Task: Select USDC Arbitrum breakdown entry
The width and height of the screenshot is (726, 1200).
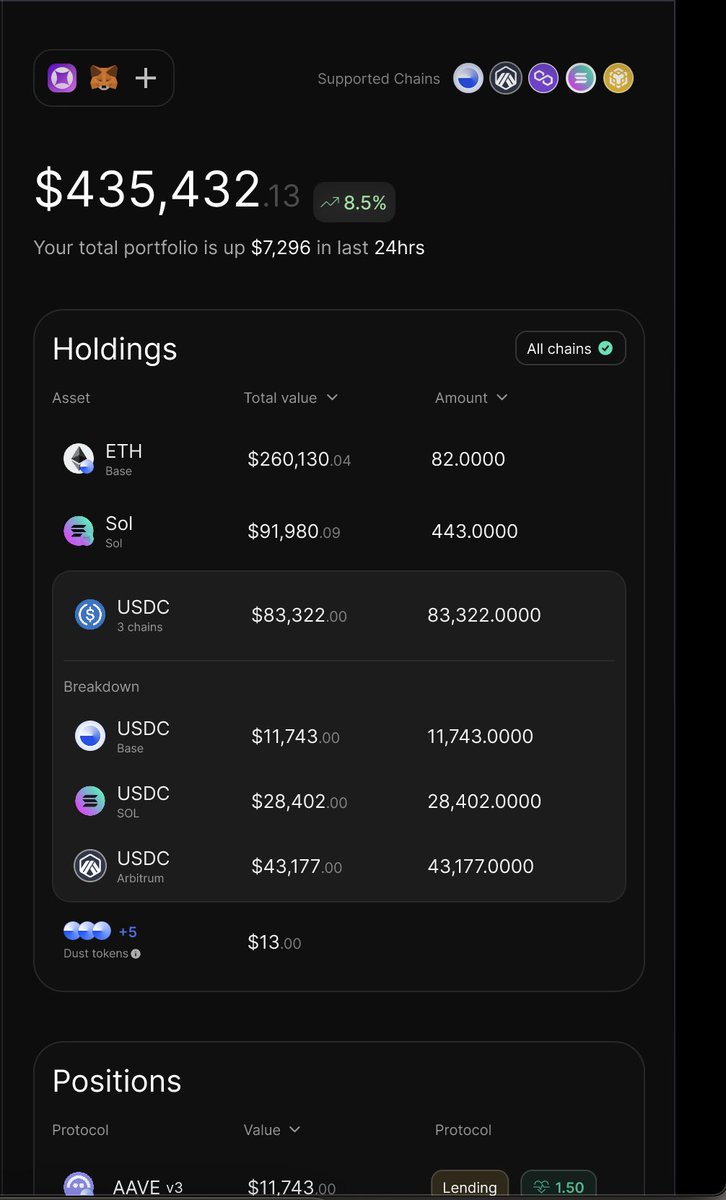Action: click(339, 866)
